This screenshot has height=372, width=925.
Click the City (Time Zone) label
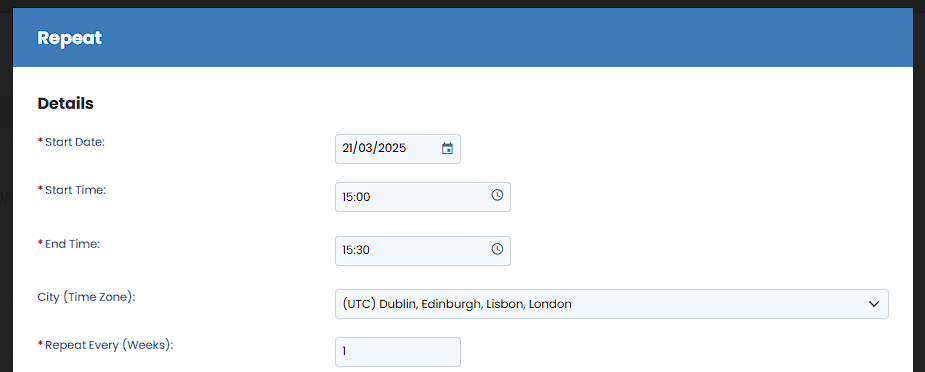pos(86,297)
